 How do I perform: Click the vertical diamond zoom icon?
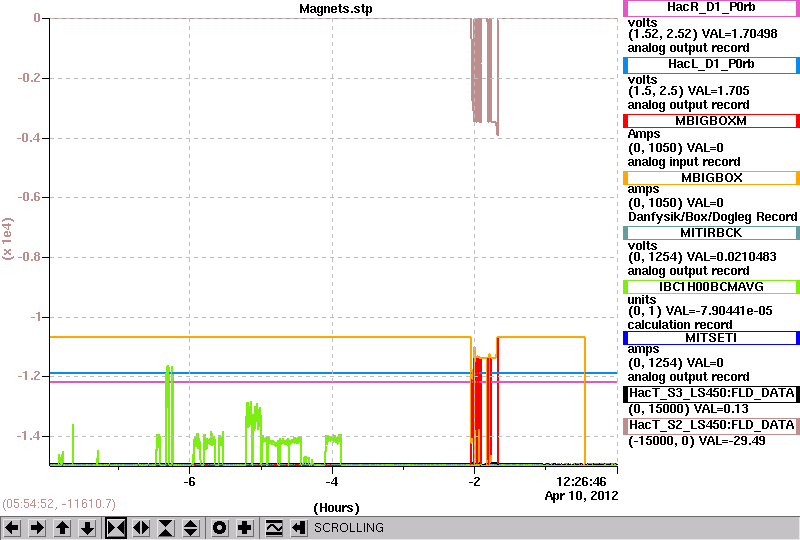click(191, 528)
